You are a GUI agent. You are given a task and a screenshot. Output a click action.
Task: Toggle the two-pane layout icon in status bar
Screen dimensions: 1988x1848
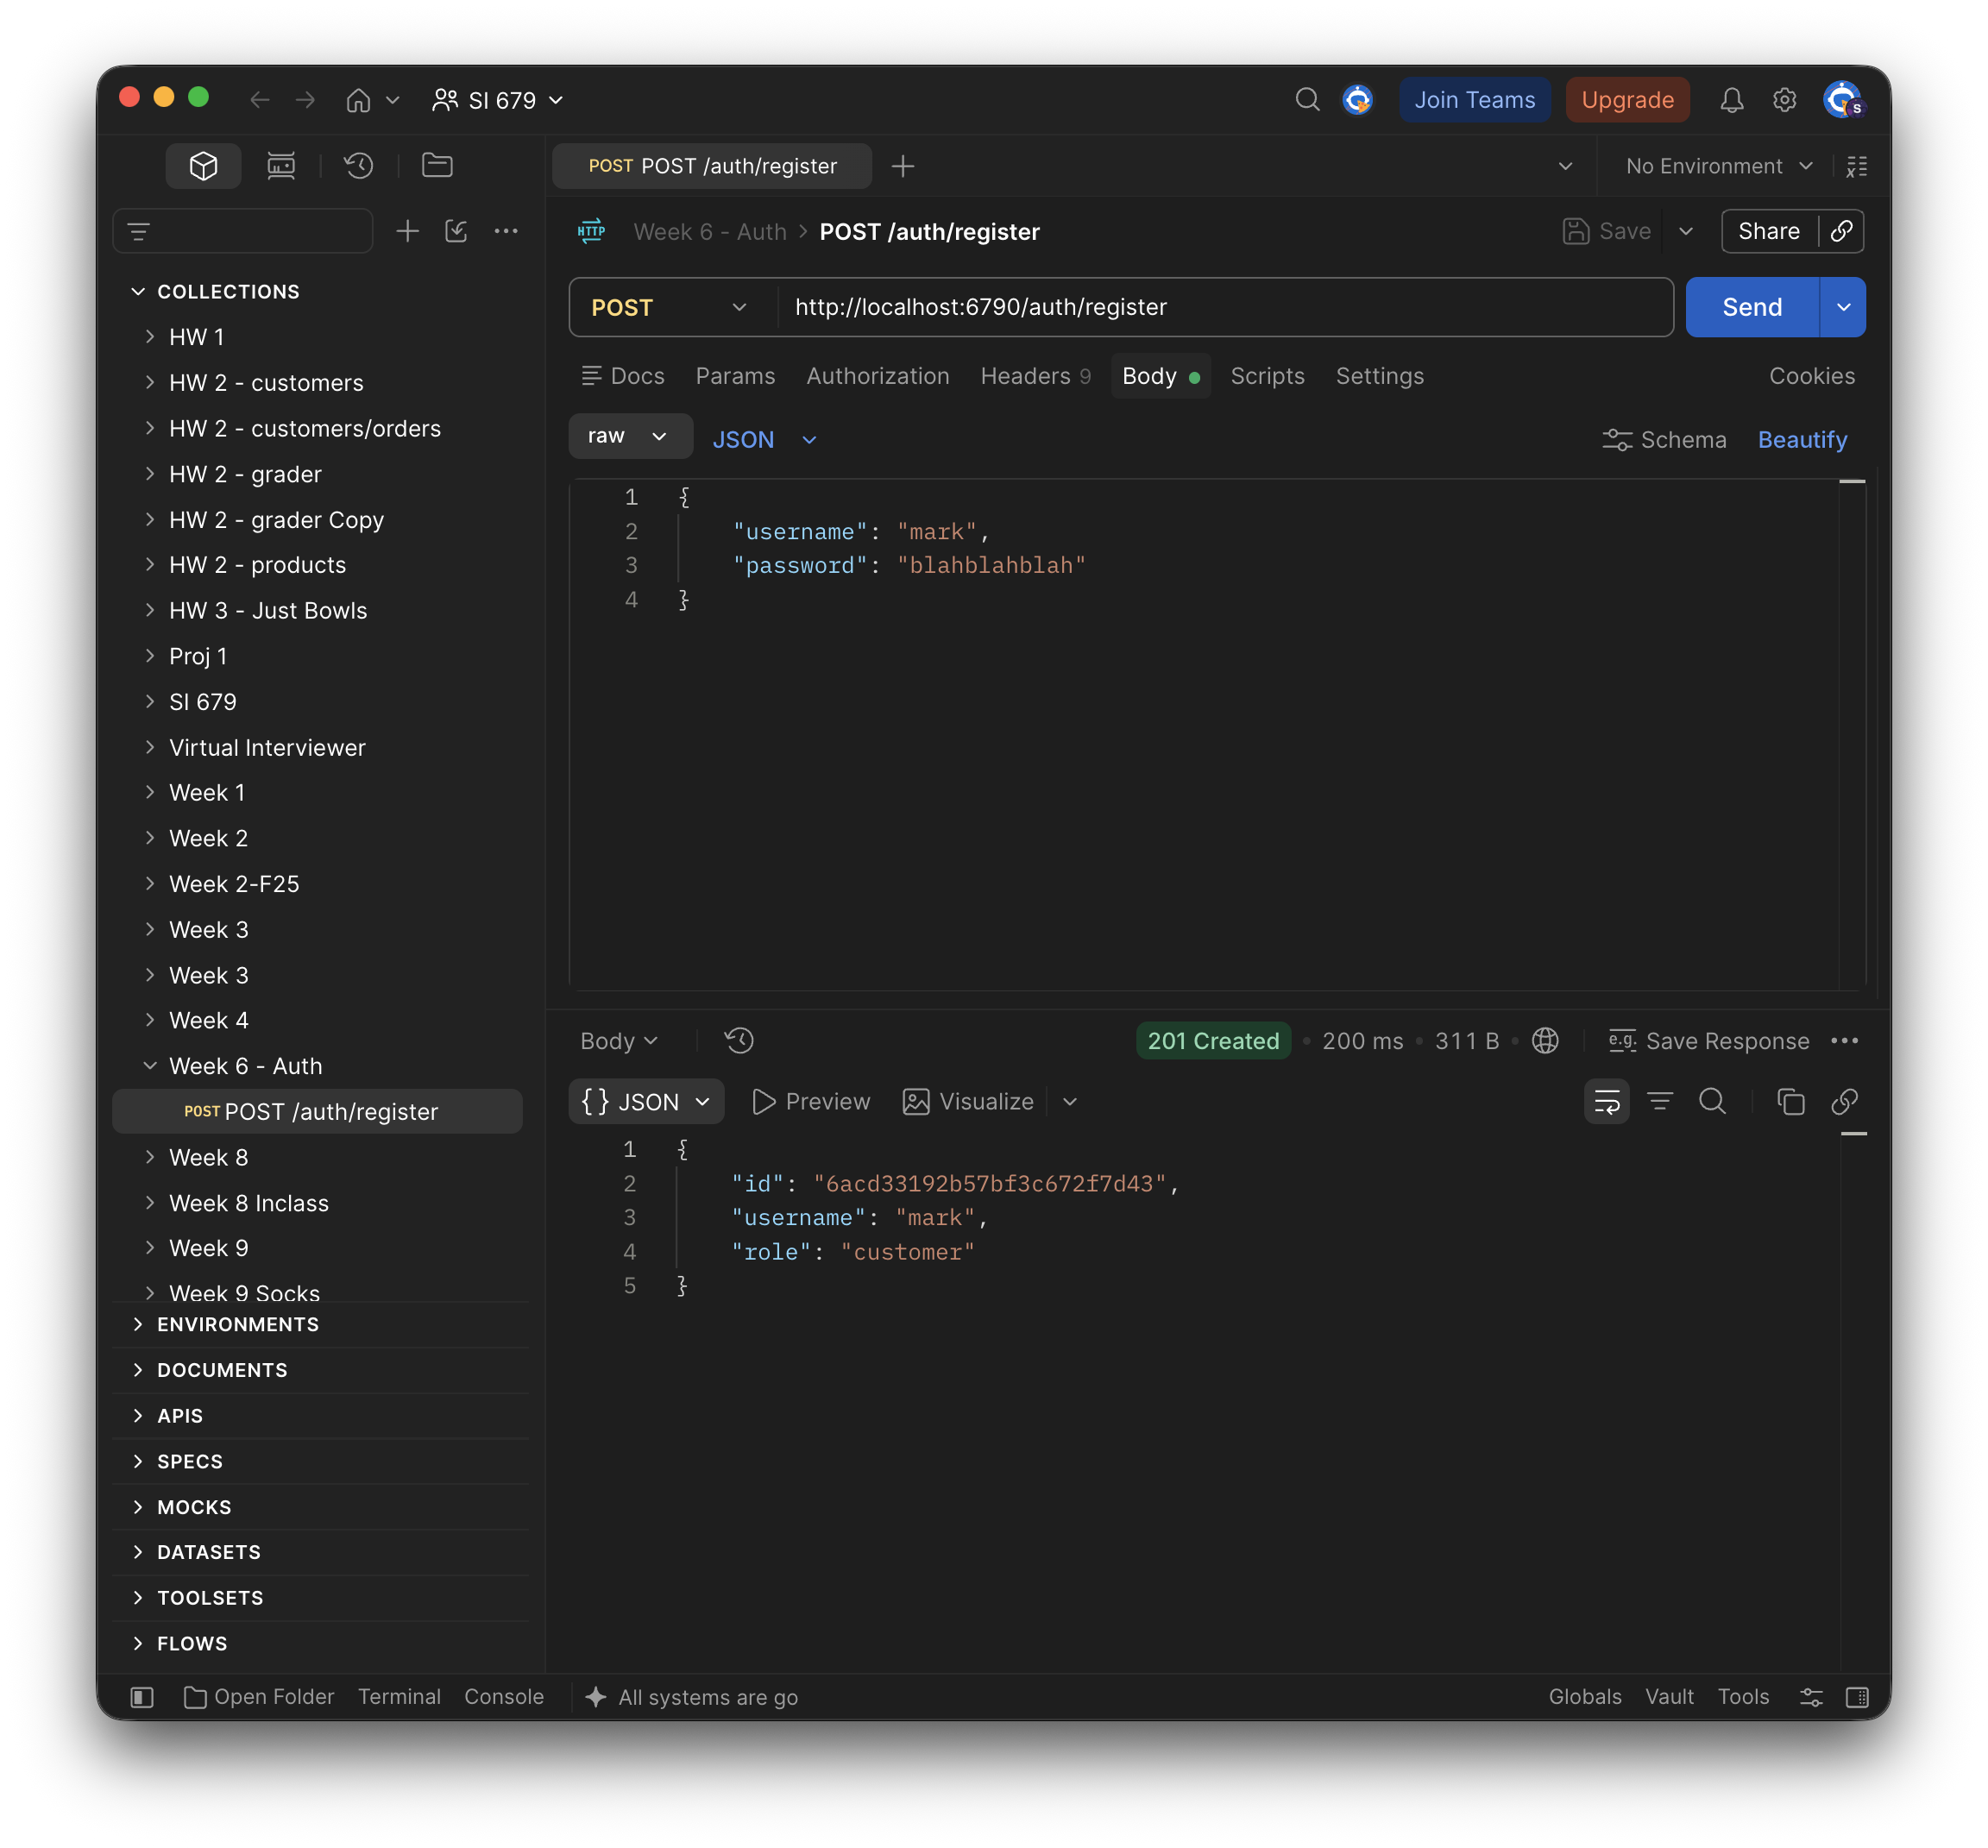(x=1857, y=1697)
